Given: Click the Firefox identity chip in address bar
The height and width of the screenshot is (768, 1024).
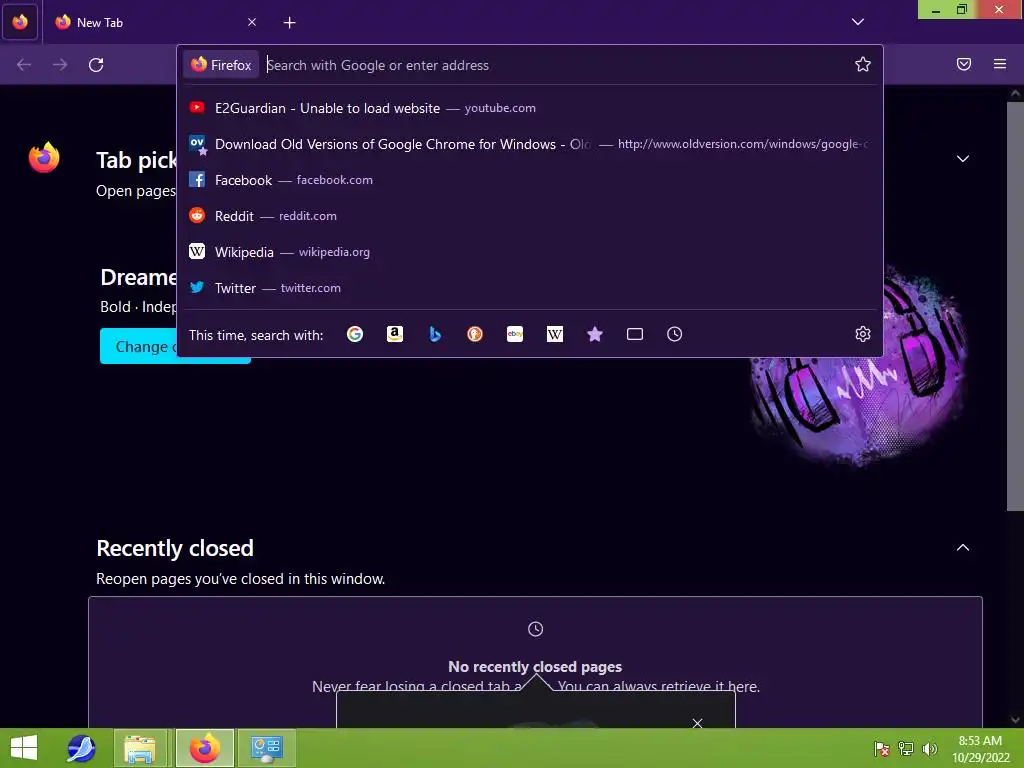Looking at the screenshot, I should point(221,65).
